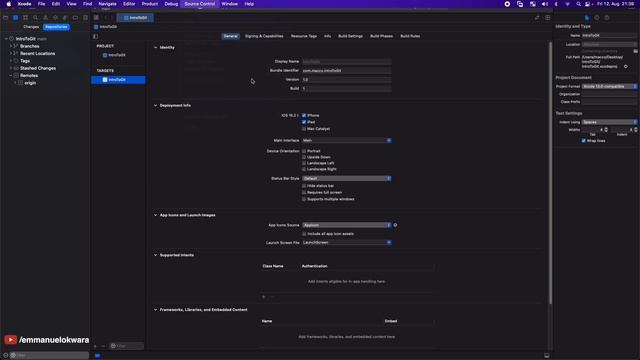Open the Project Format dropdown
This screenshot has height=360, width=640.
[609, 87]
